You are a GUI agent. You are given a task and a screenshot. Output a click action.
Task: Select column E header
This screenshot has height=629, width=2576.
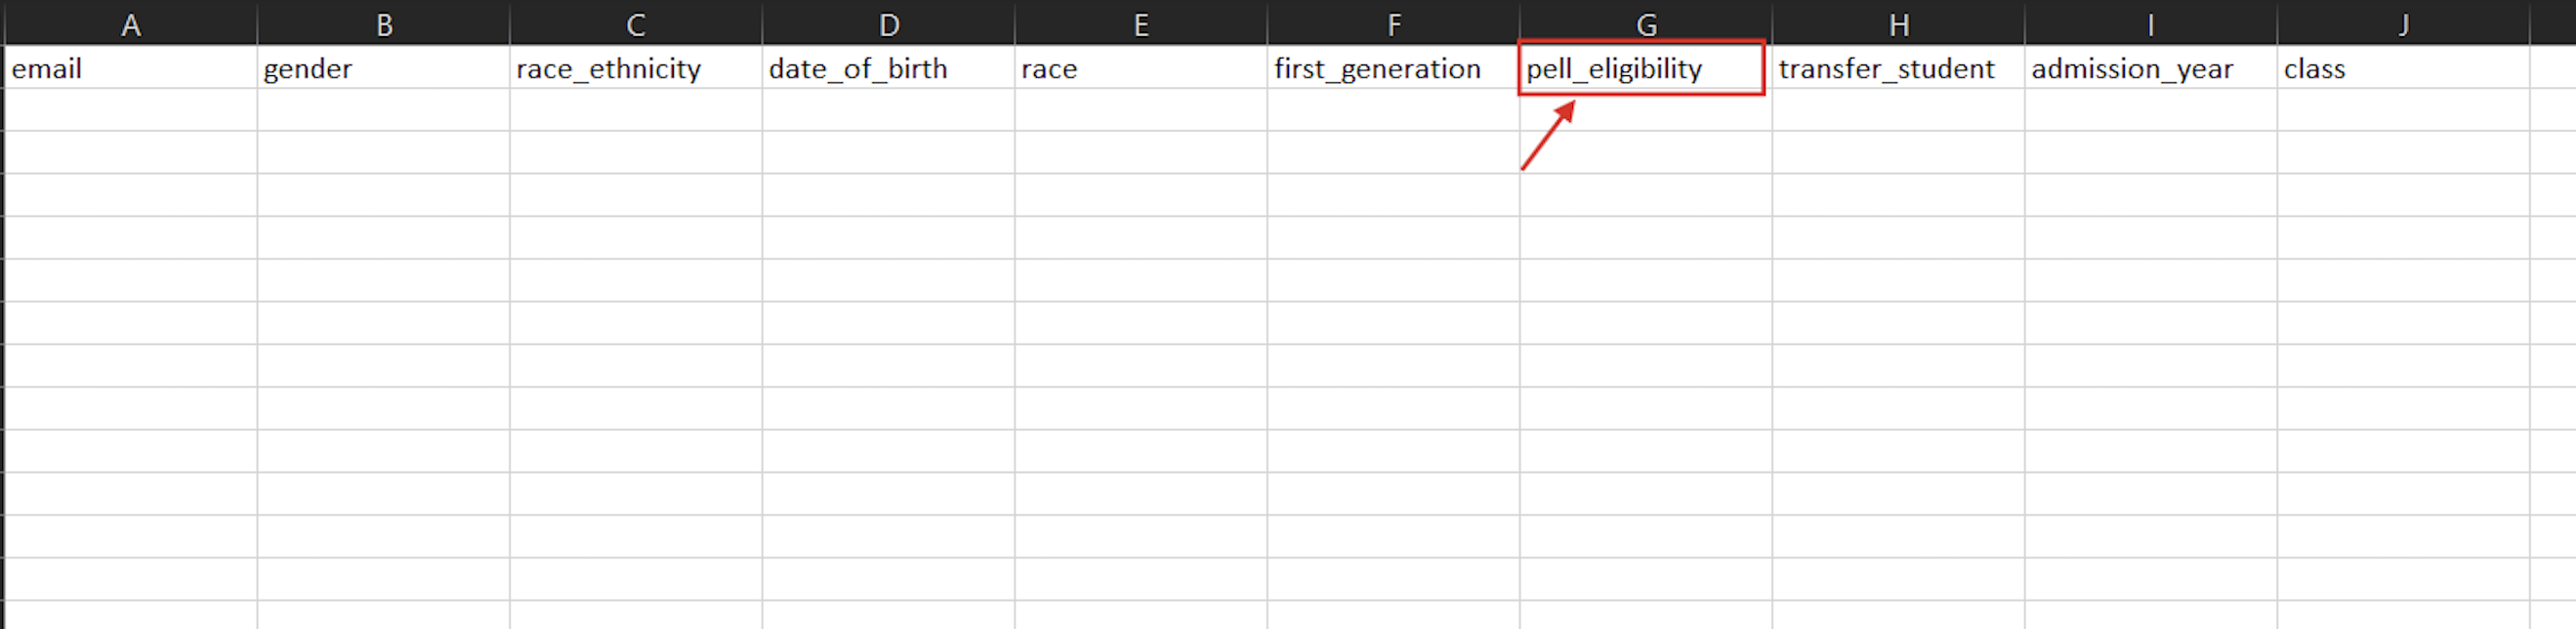(1141, 24)
